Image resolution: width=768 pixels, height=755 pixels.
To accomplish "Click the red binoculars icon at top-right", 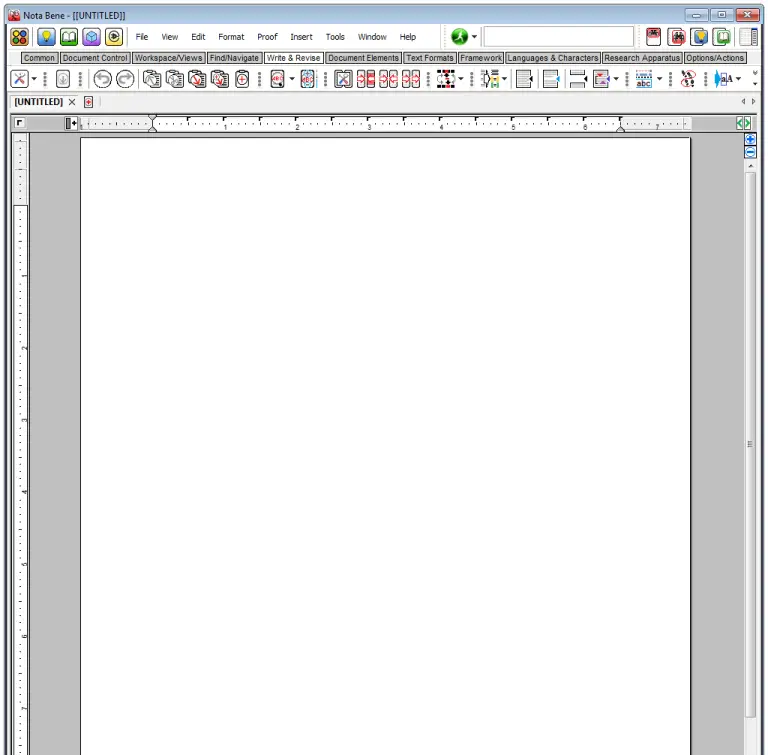I will 676,37.
